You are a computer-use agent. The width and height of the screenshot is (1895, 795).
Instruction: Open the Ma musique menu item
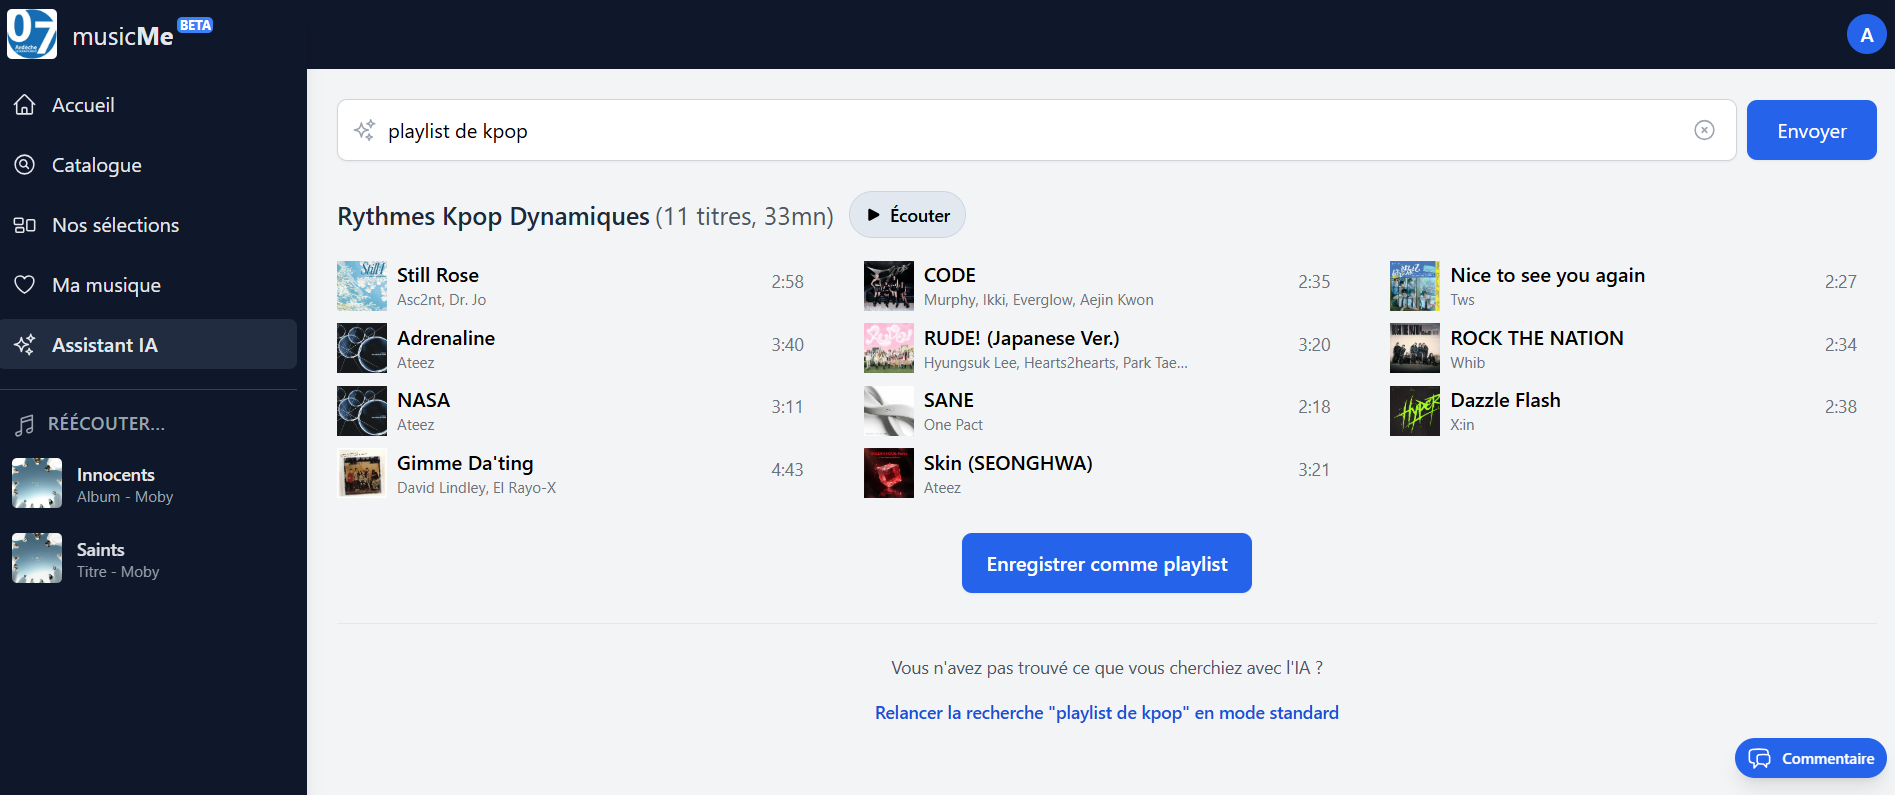148,285
